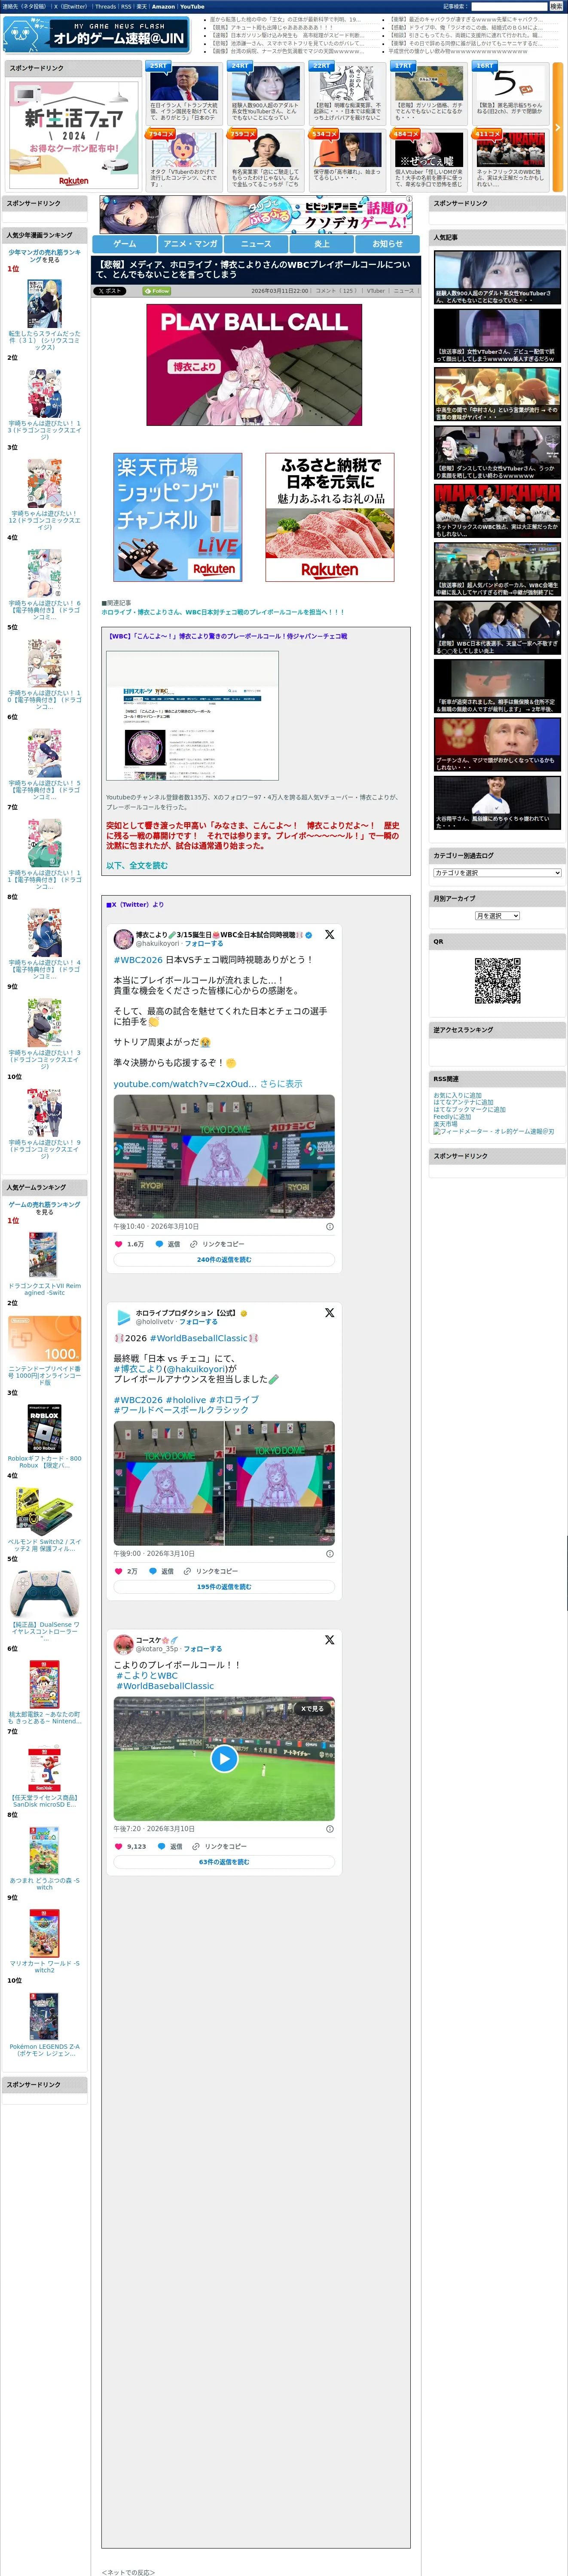Viewport: 568px width, 2576px height.
Task: Open the 新生活フェア 2024 banner
Action: pos(73,134)
